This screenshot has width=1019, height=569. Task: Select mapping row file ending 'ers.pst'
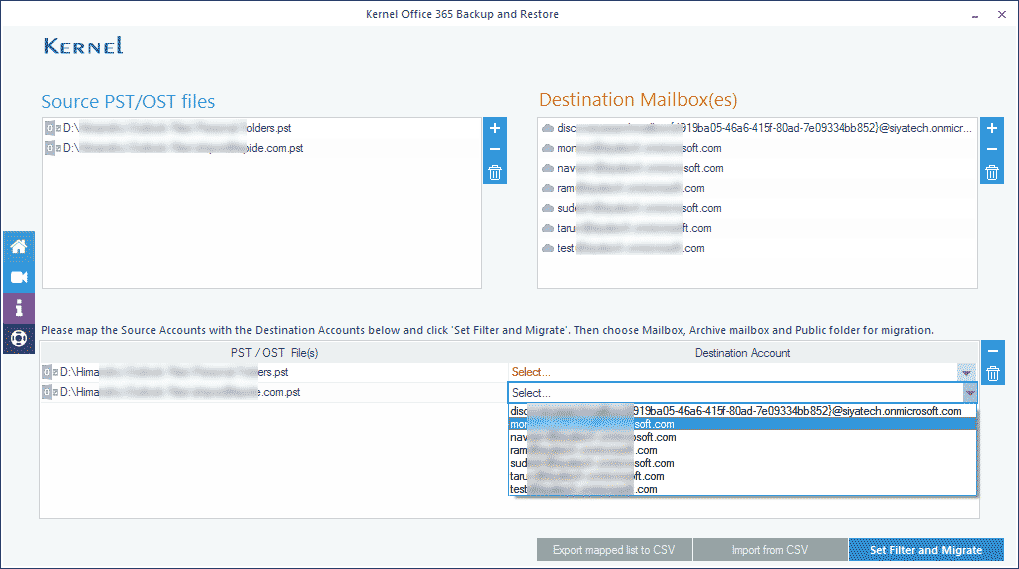(166, 372)
